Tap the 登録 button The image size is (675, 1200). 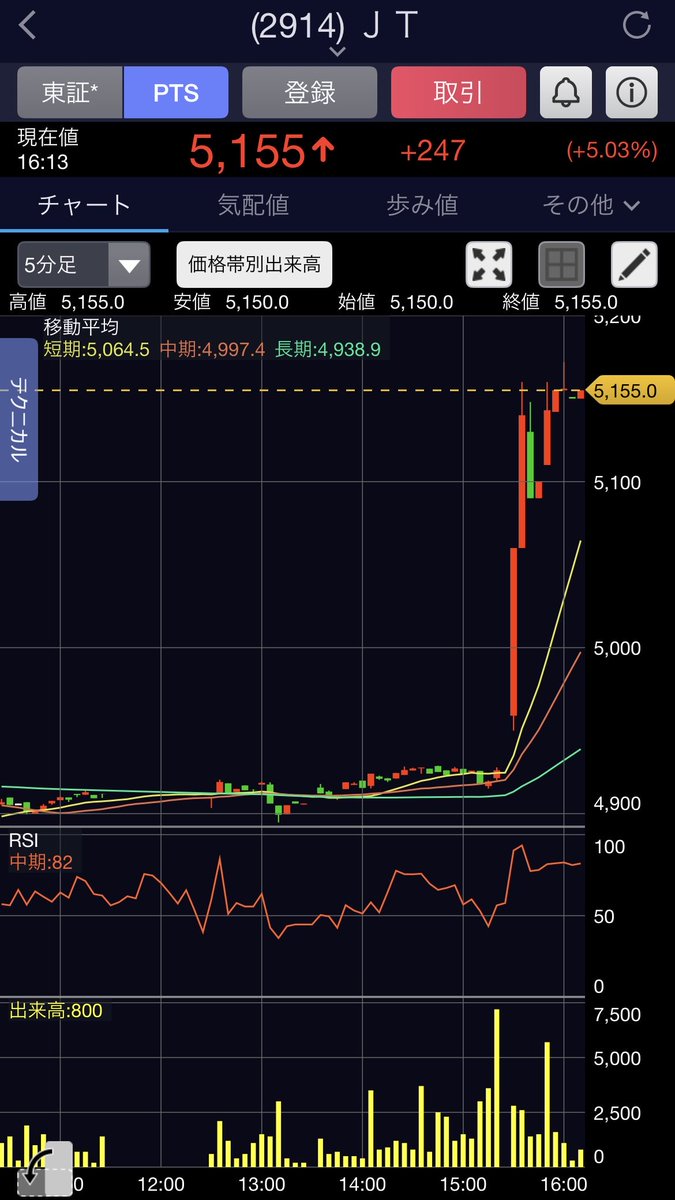click(x=310, y=93)
